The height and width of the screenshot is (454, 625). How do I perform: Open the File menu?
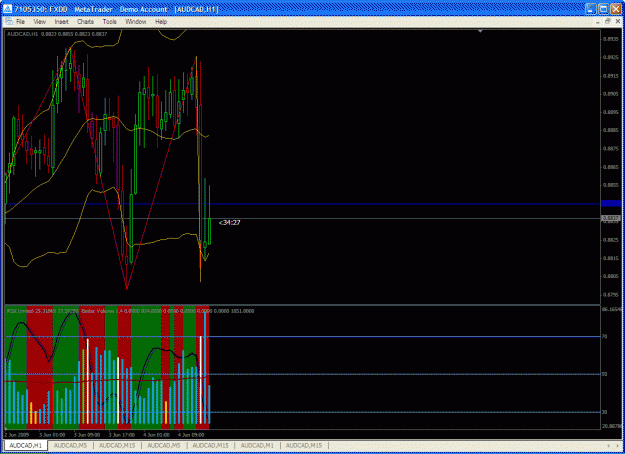[20, 22]
